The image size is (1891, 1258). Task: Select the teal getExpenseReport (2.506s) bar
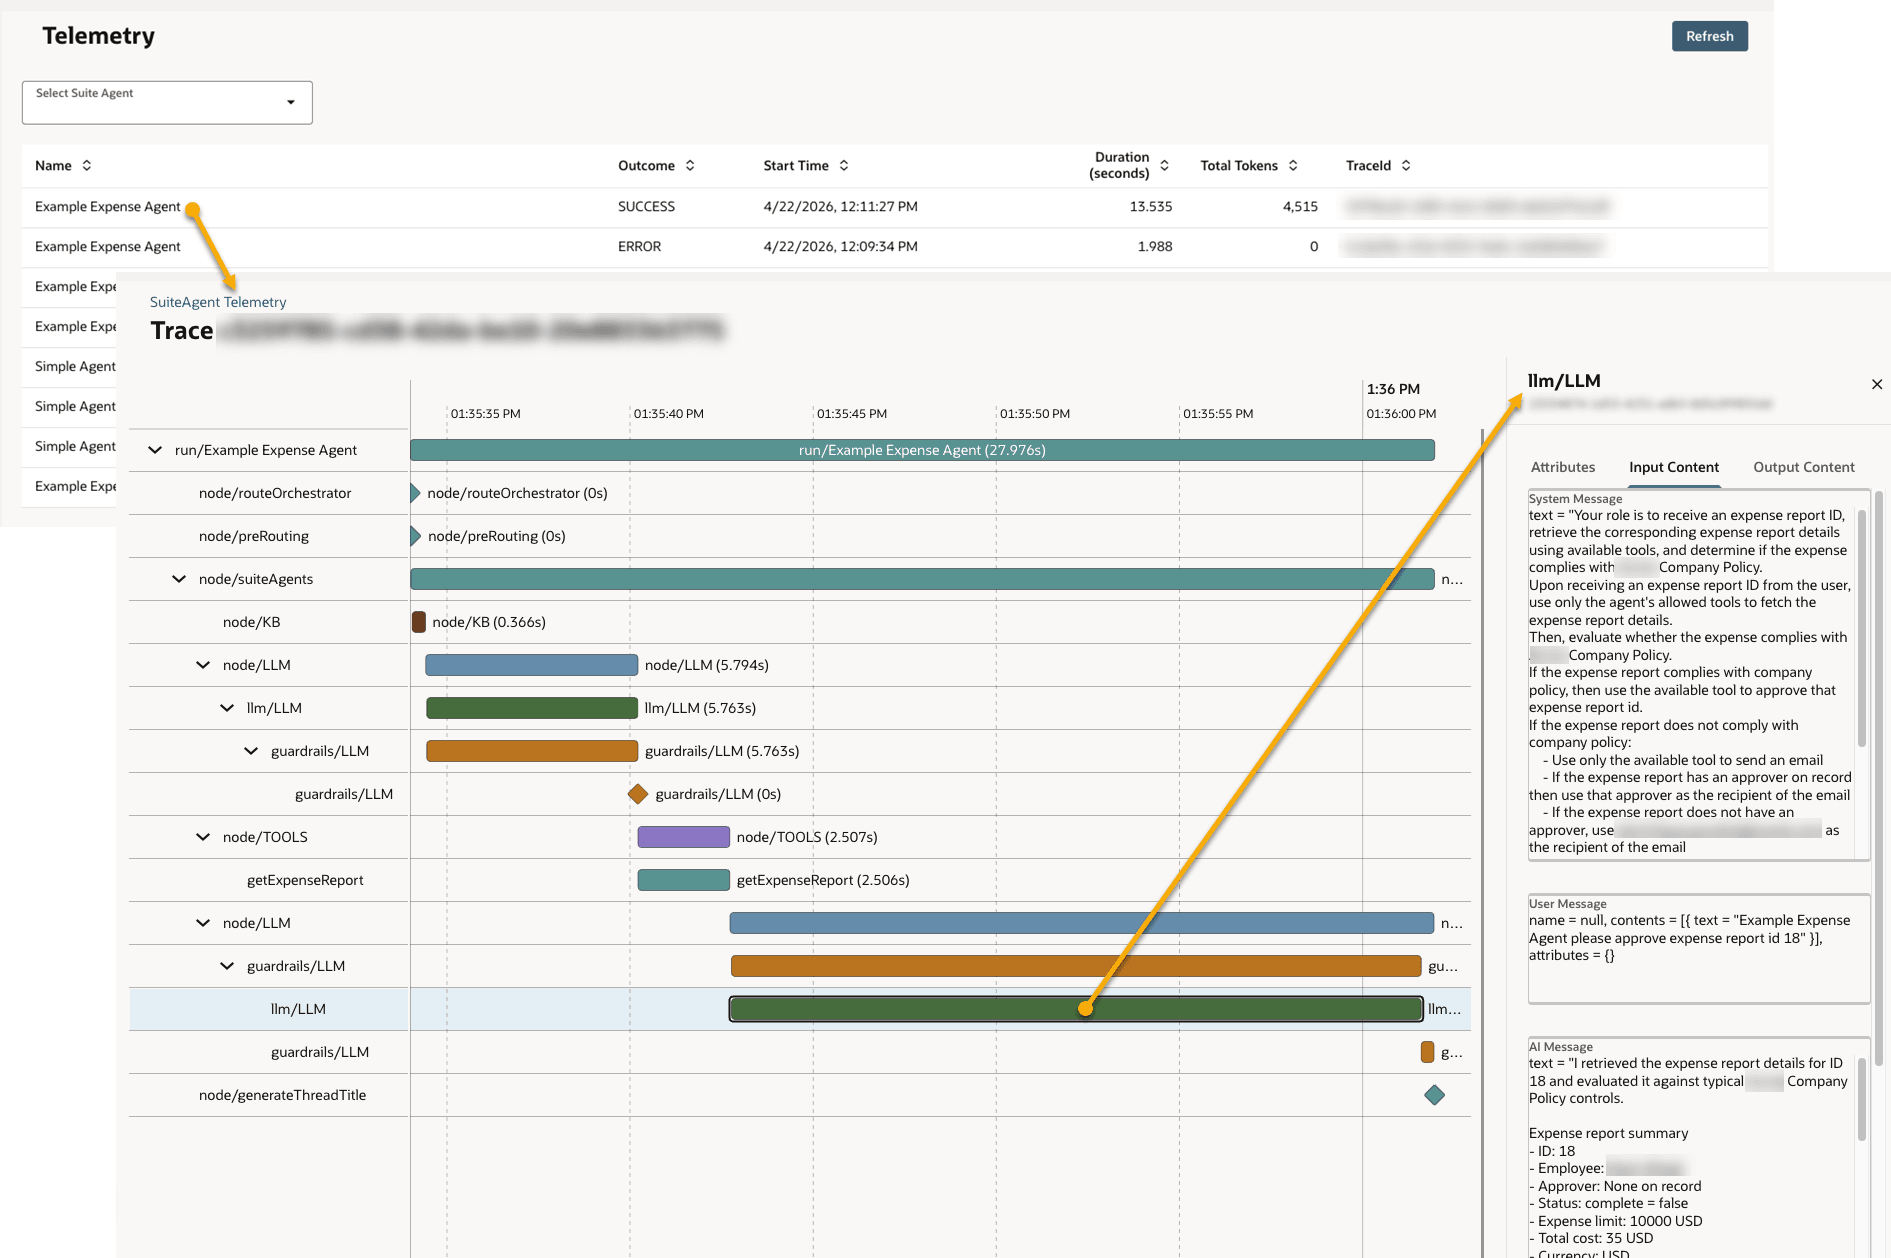point(684,880)
